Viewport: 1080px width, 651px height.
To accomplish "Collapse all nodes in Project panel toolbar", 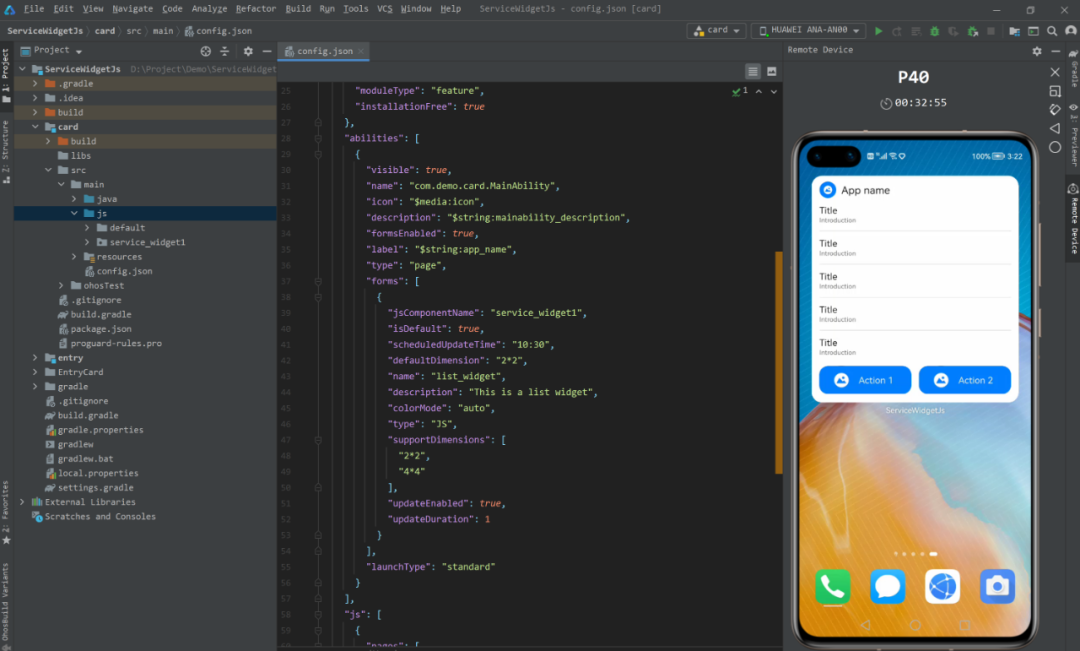I will pyautogui.click(x=223, y=51).
